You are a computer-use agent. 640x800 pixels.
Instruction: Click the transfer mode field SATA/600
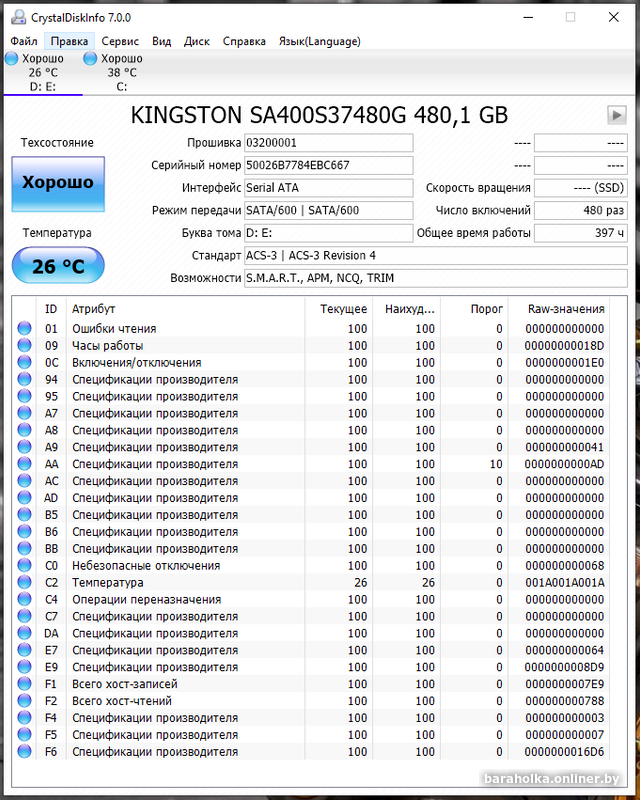(x=329, y=210)
